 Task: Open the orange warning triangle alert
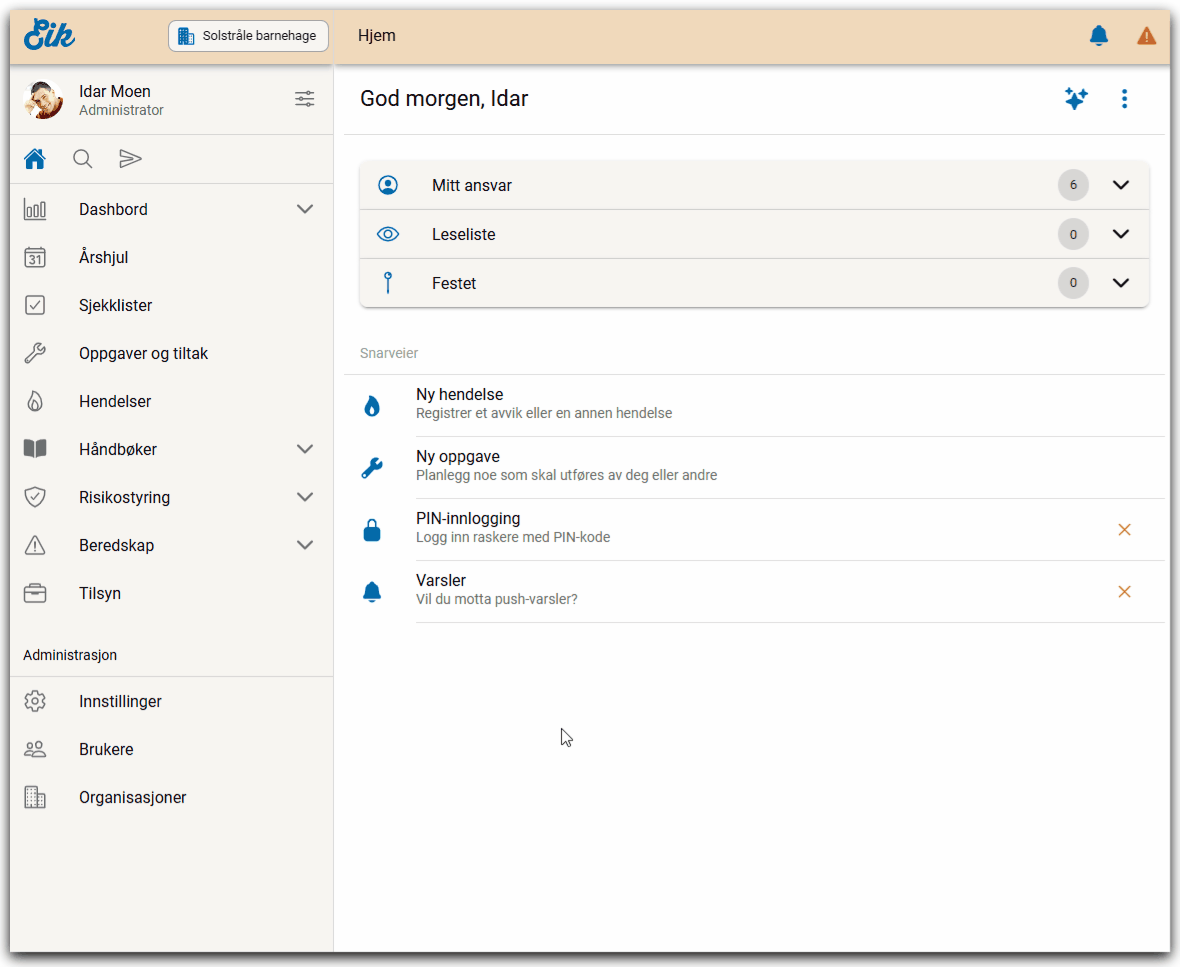coord(1146,36)
